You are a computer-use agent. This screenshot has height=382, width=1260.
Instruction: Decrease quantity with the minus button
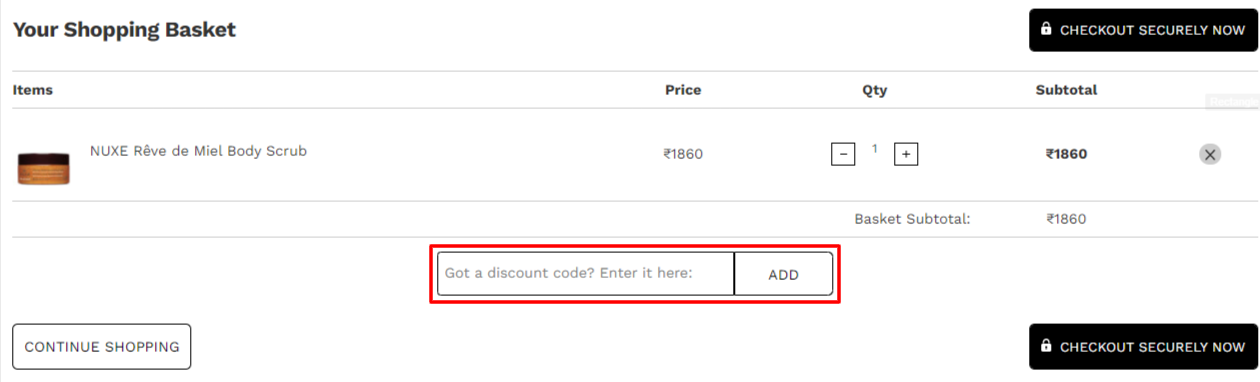(843, 154)
